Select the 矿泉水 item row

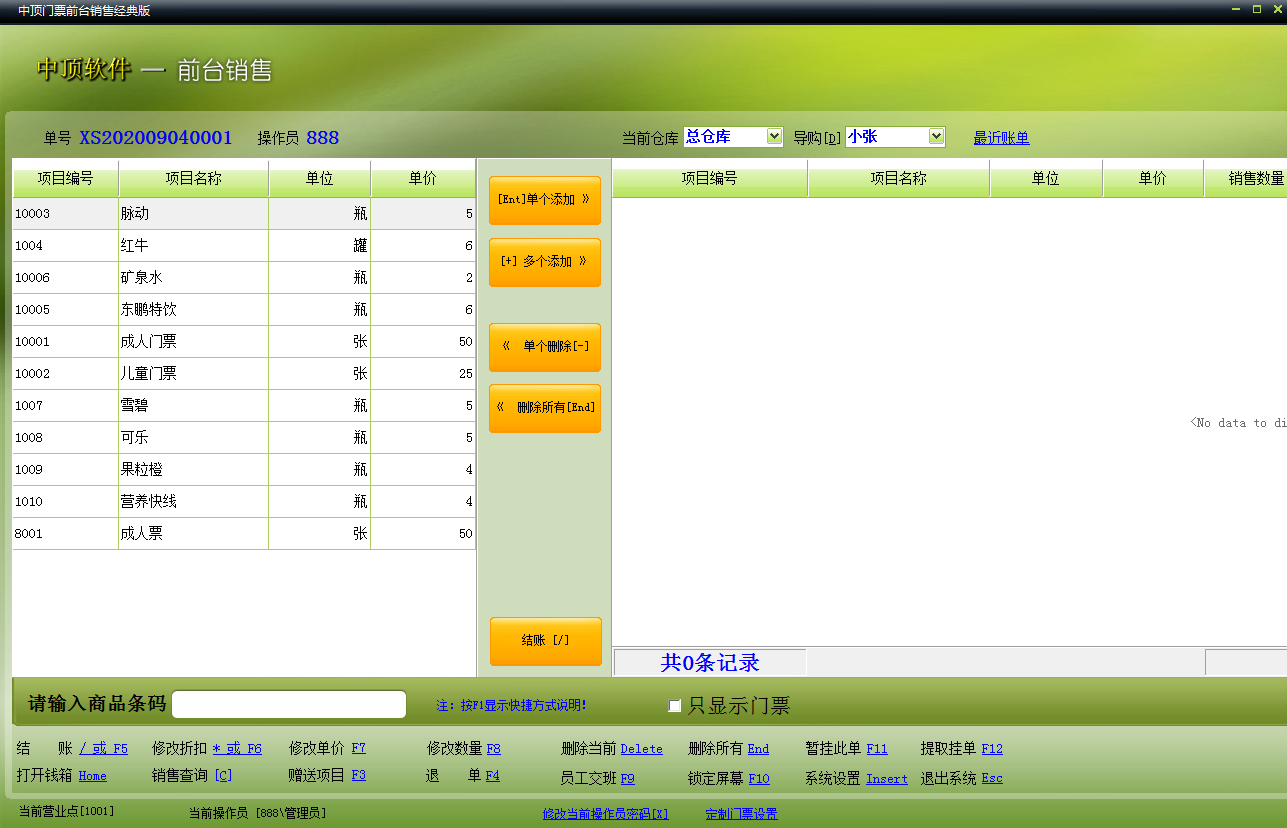244,278
